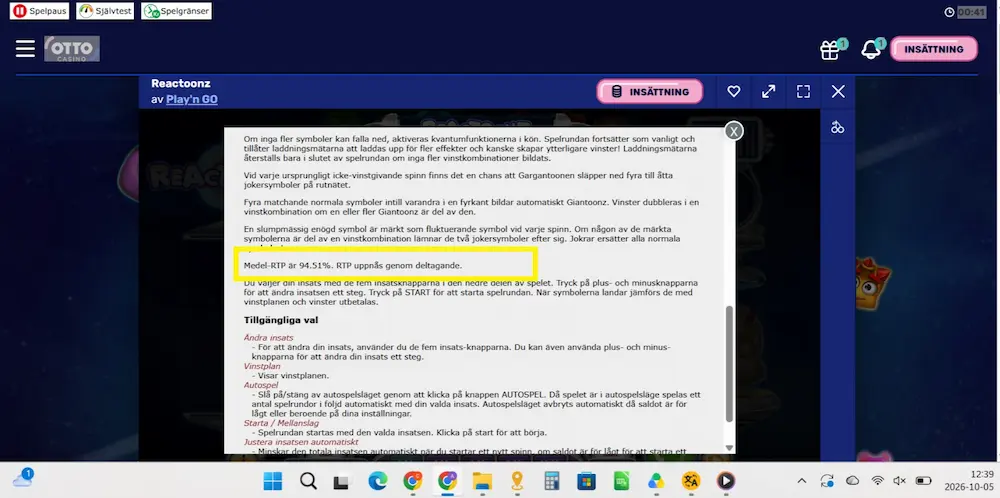Open the gift rewards icon
The image size is (1000, 498).
[830, 50]
